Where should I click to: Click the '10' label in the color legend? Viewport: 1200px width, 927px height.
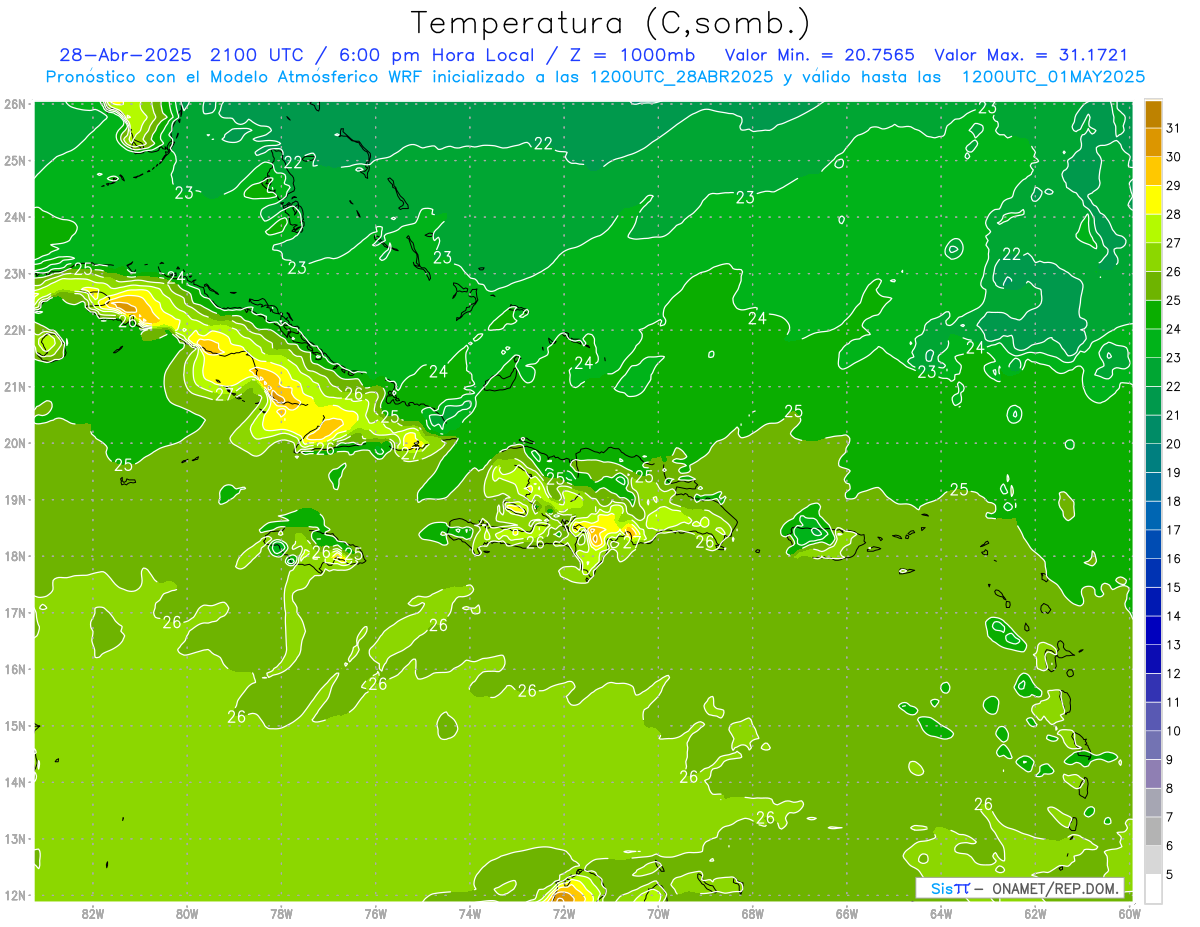click(x=1174, y=730)
